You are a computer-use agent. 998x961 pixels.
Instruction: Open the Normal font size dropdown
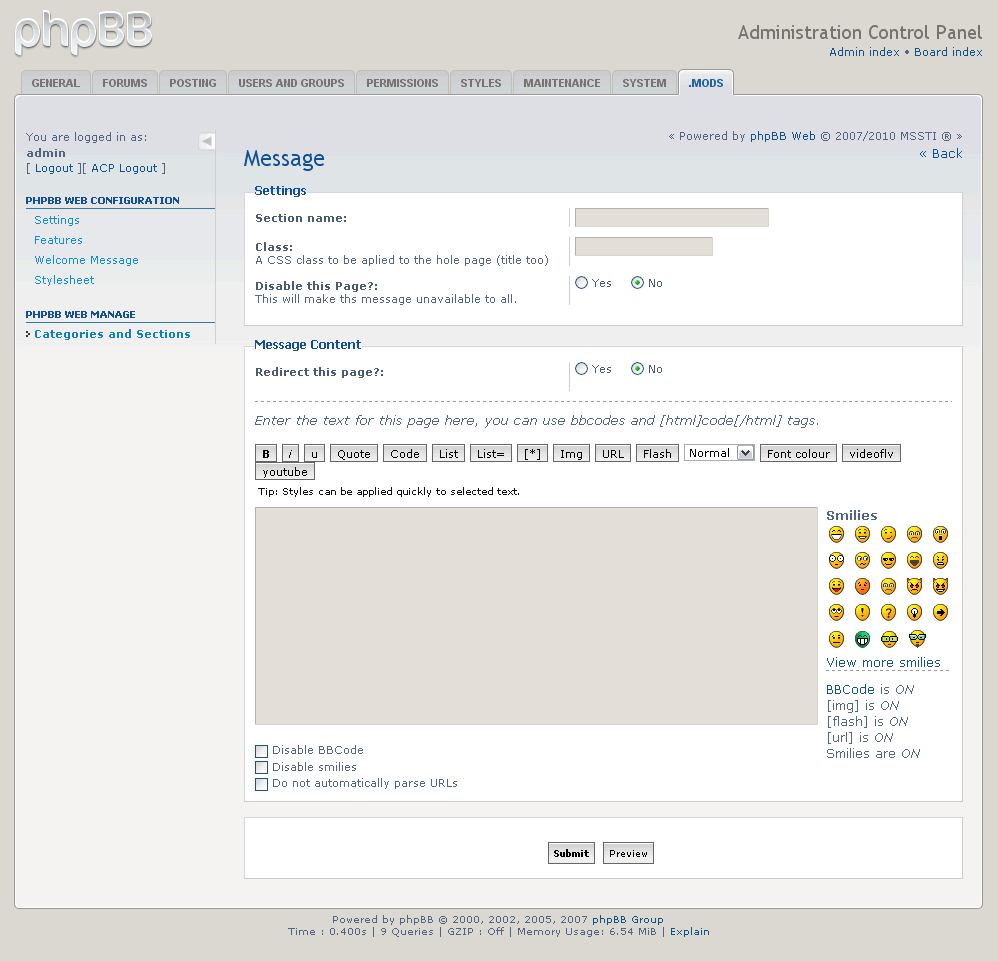[719, 453]
